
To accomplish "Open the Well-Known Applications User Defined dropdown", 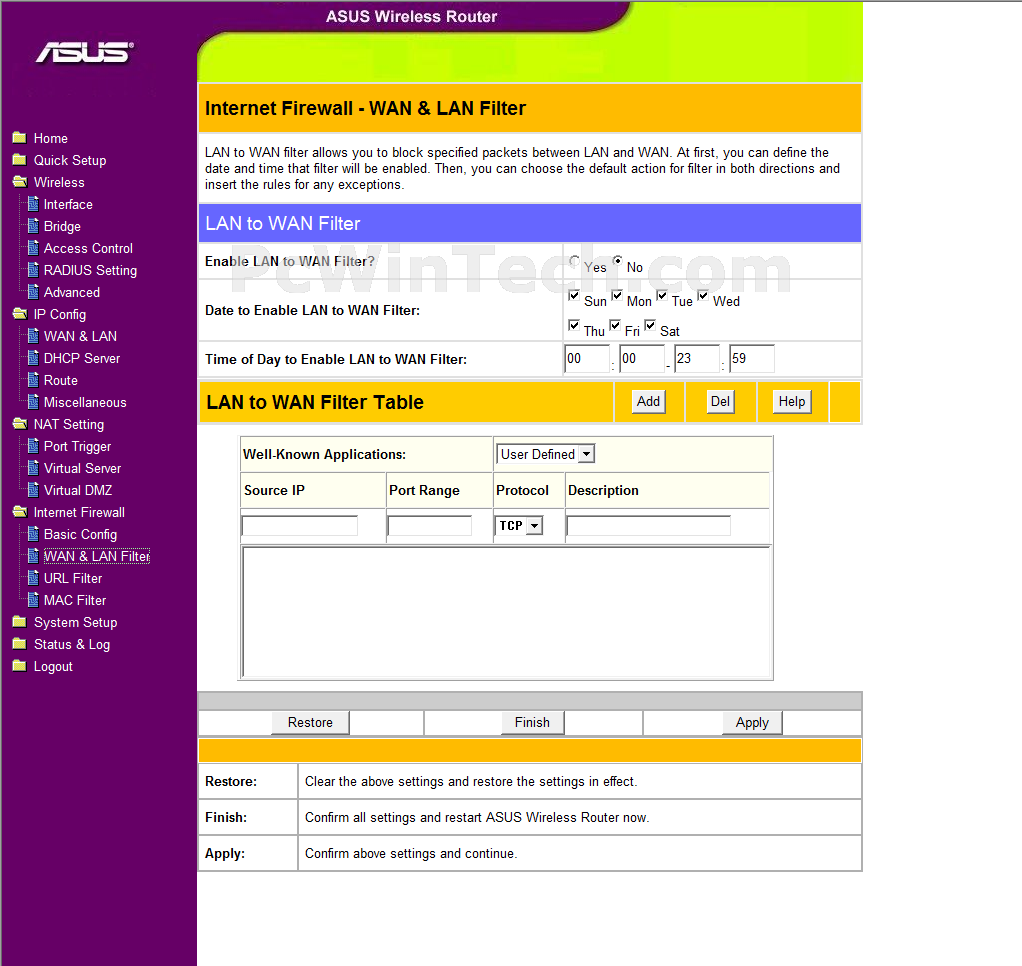I will click(x=546, y=454).
